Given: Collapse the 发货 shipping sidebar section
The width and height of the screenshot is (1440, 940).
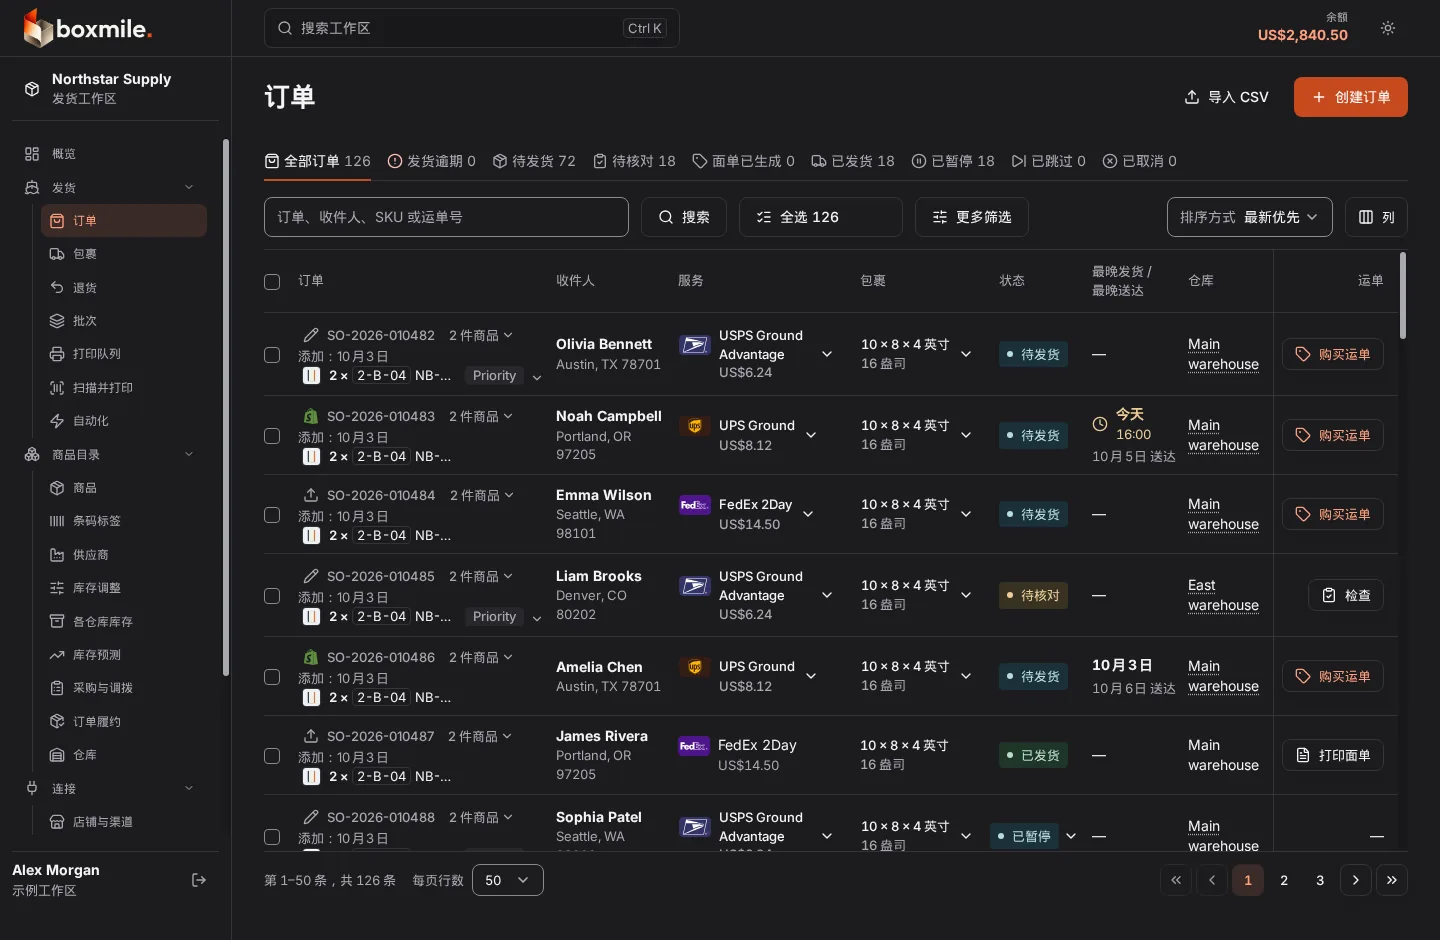Looking at the screenshot, I should [189, 188].
